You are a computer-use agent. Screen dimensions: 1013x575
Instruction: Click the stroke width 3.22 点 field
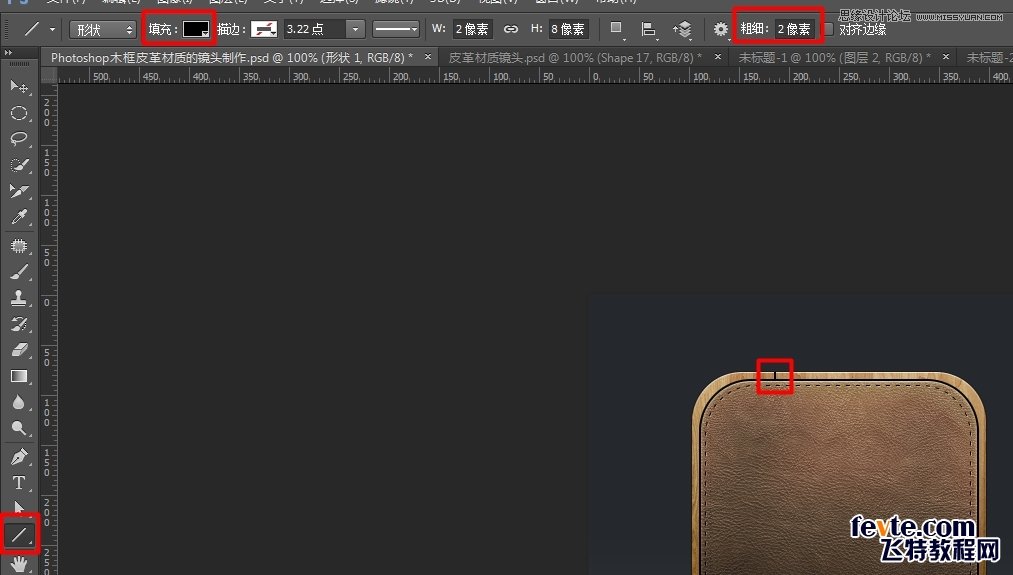coord(315,29)
